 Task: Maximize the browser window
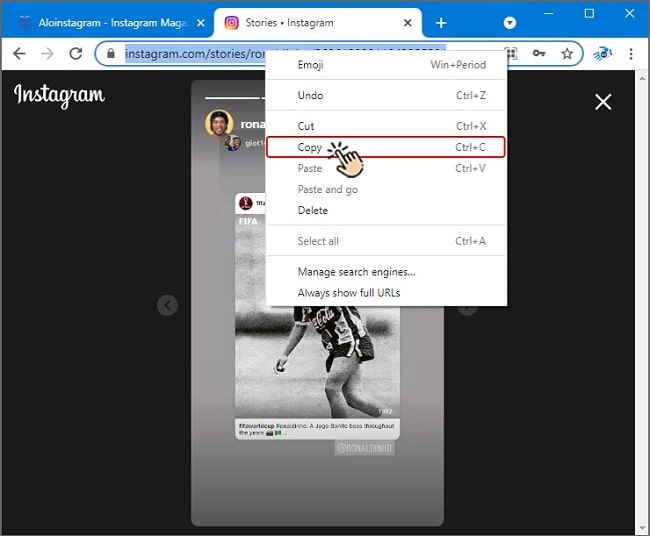pos(589,14)
